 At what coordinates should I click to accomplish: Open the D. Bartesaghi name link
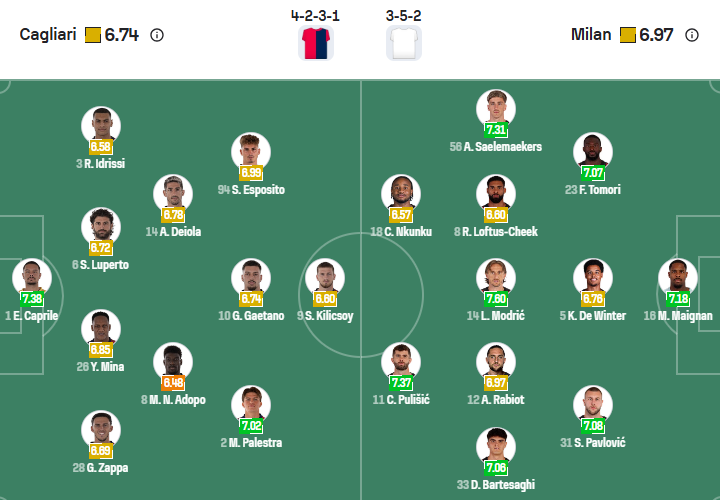pyautogui.click(x=496, y=485)
